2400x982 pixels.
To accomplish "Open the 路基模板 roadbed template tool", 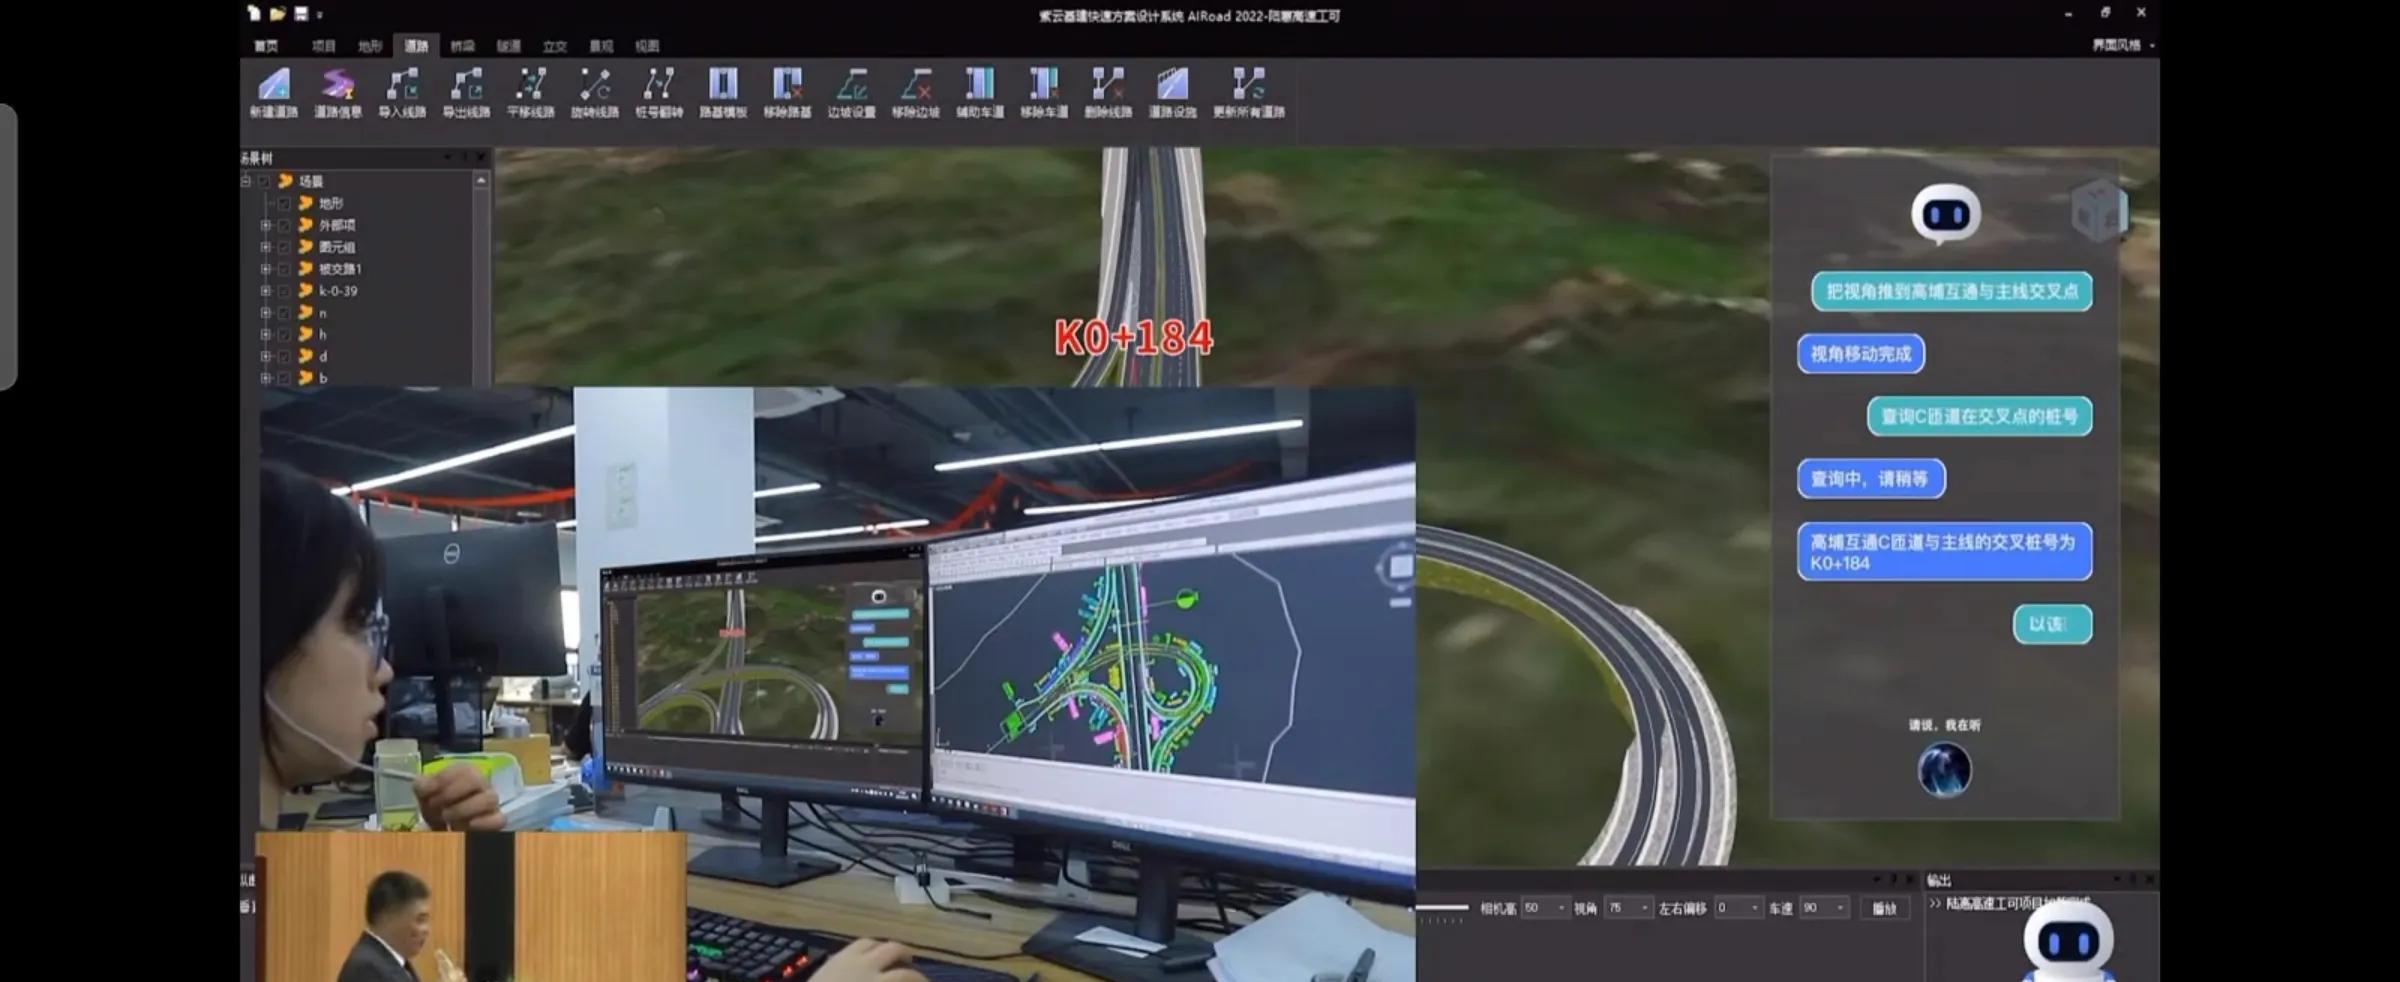I will coord(723,93).
